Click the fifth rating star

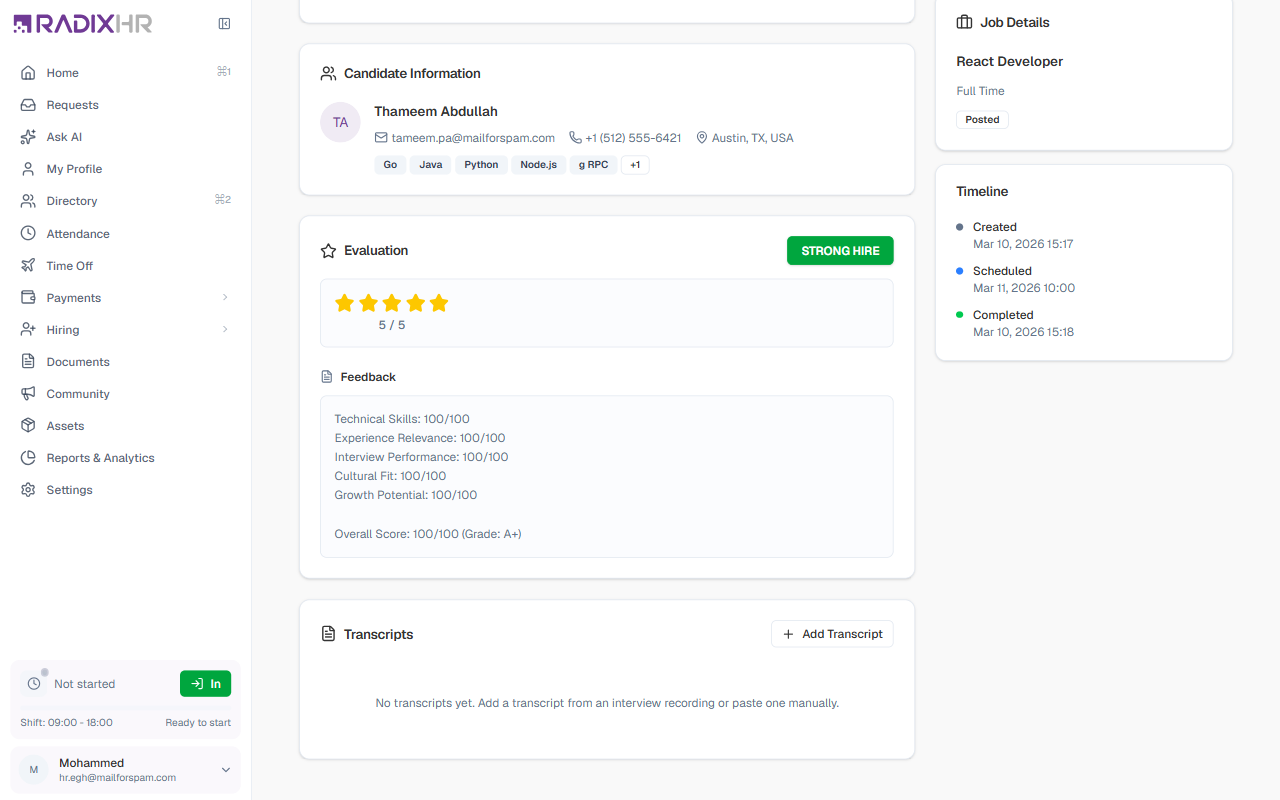pyautogui.click(x=439, y=303)
